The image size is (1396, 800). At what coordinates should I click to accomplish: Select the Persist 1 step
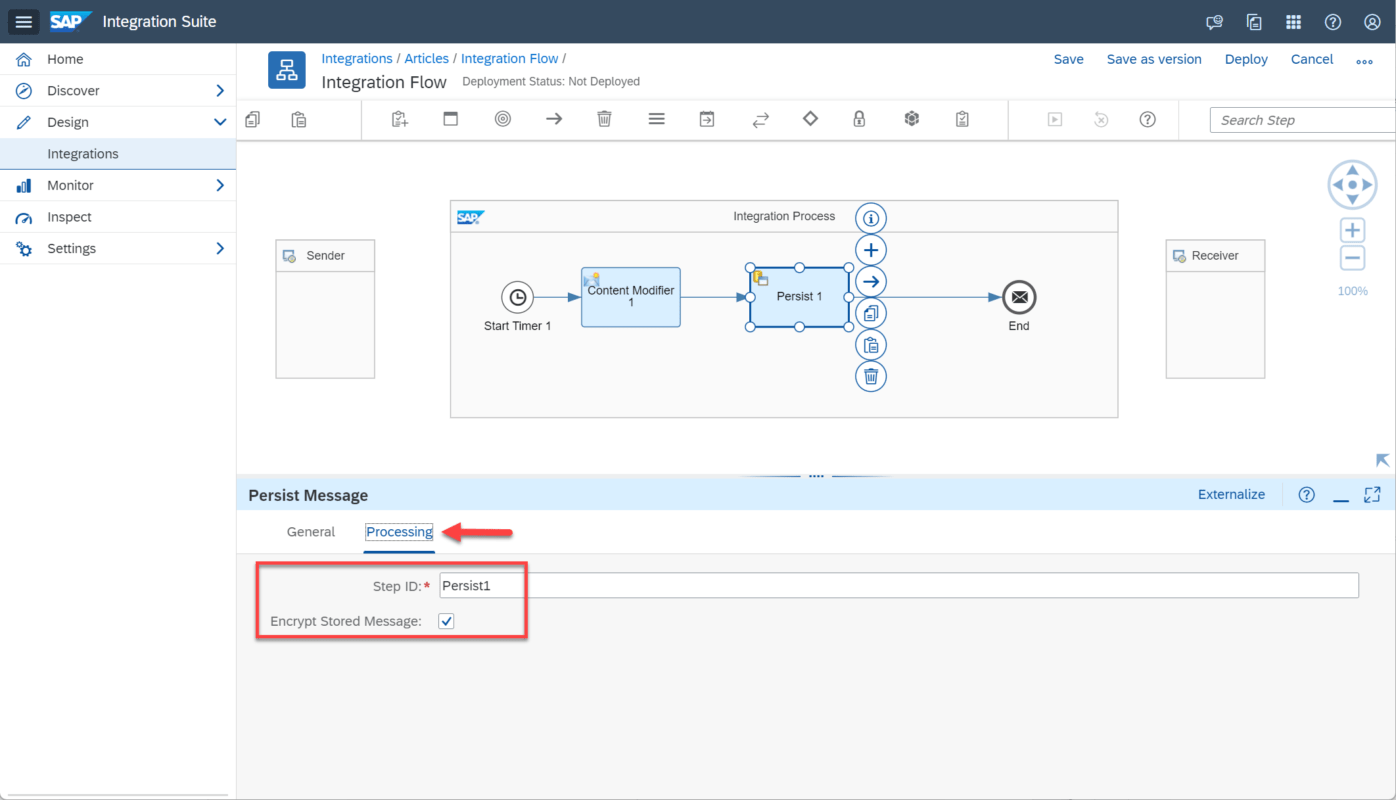[799, 297]
